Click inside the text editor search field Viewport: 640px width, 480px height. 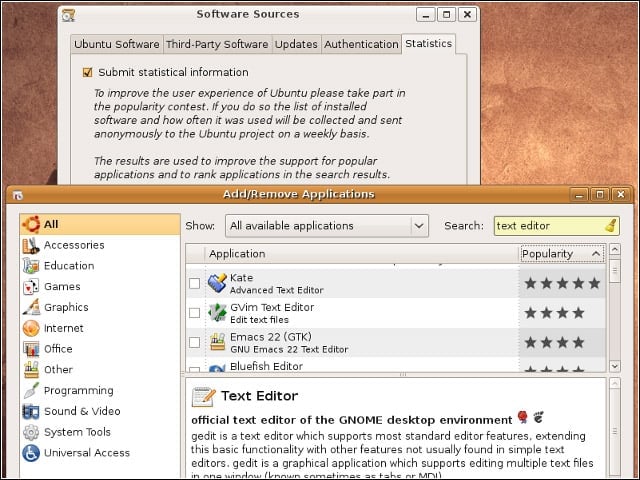[x=549, y=226]
